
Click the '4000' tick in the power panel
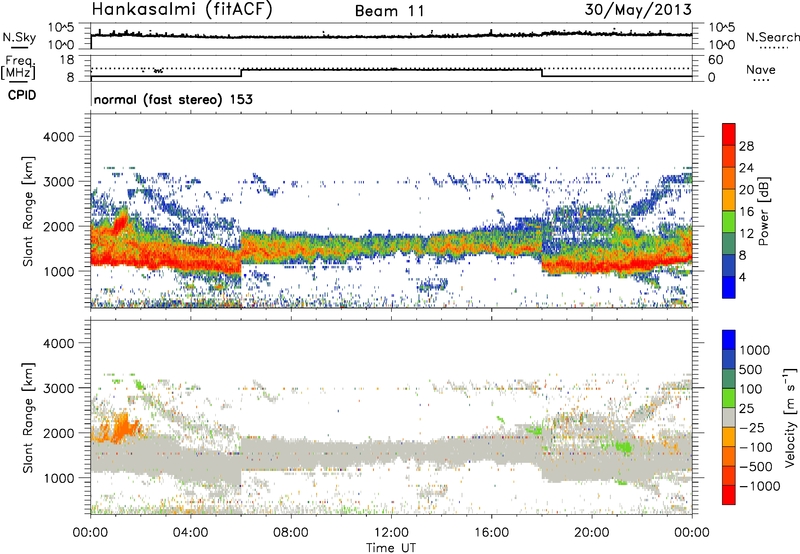(x=59, y=137)
